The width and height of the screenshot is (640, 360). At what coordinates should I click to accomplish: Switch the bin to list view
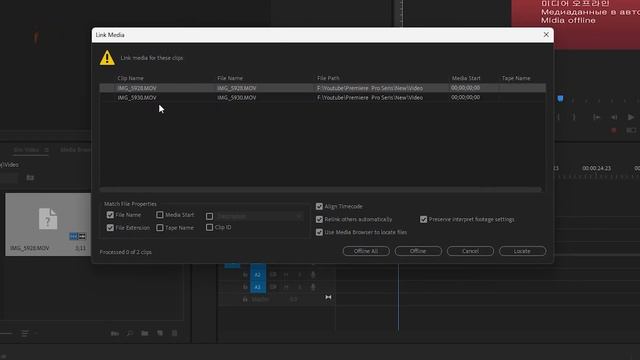24,333
